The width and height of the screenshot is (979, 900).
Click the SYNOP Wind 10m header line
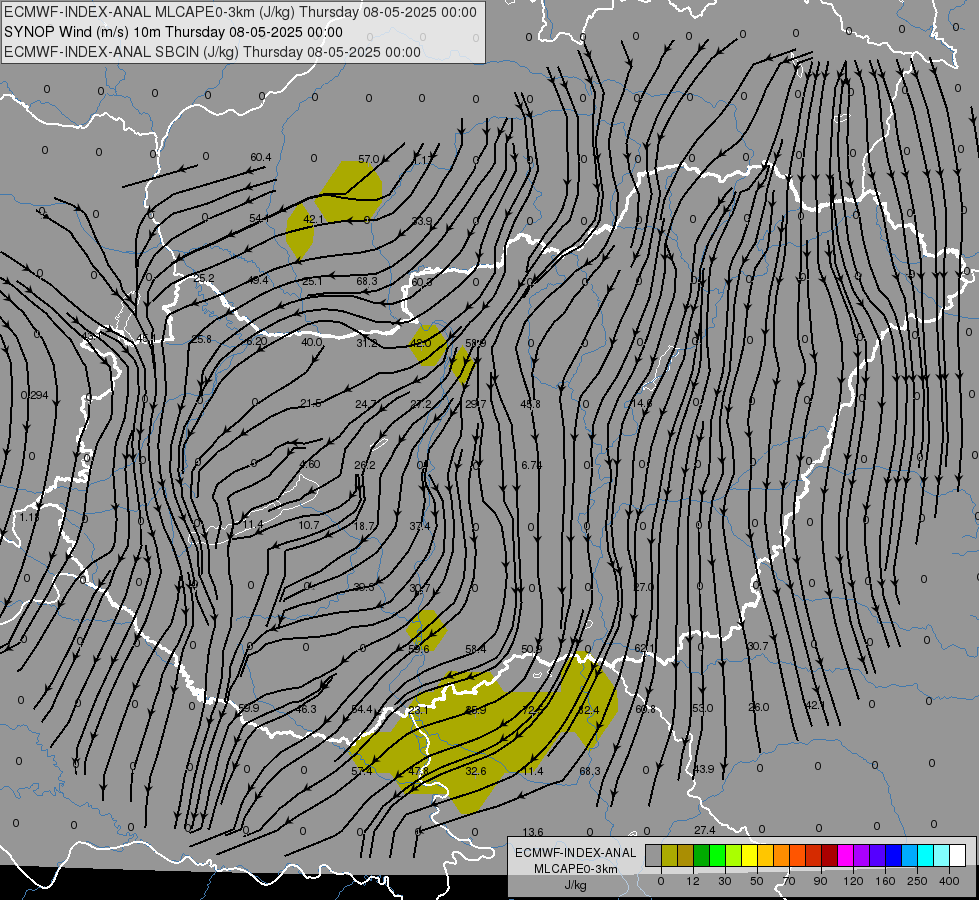point(174,32)
